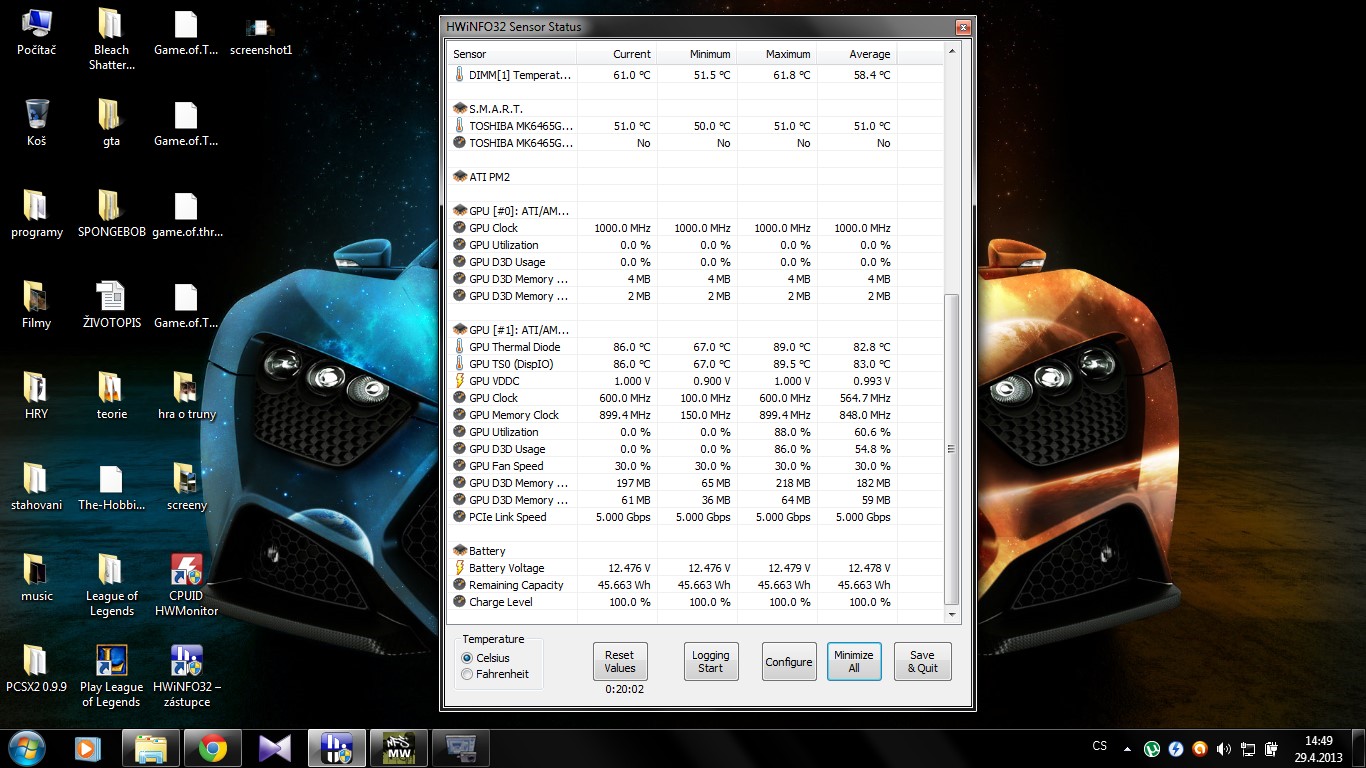This screenshot has width=1366, height=768.
Task: Click the CS language indicator
Action: point(1100,746)
